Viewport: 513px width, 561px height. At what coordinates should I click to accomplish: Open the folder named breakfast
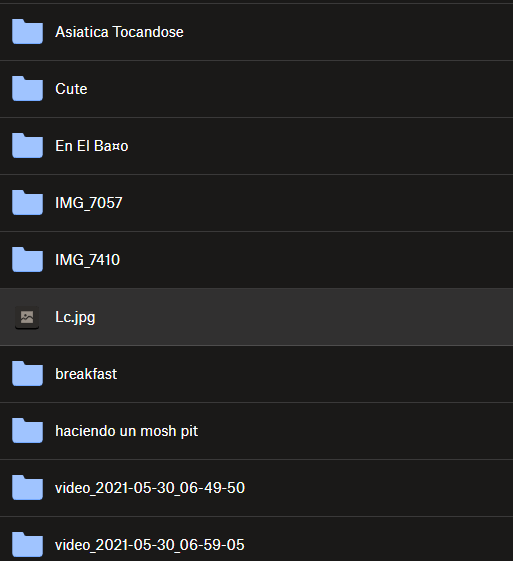click(x=86, y=374)
